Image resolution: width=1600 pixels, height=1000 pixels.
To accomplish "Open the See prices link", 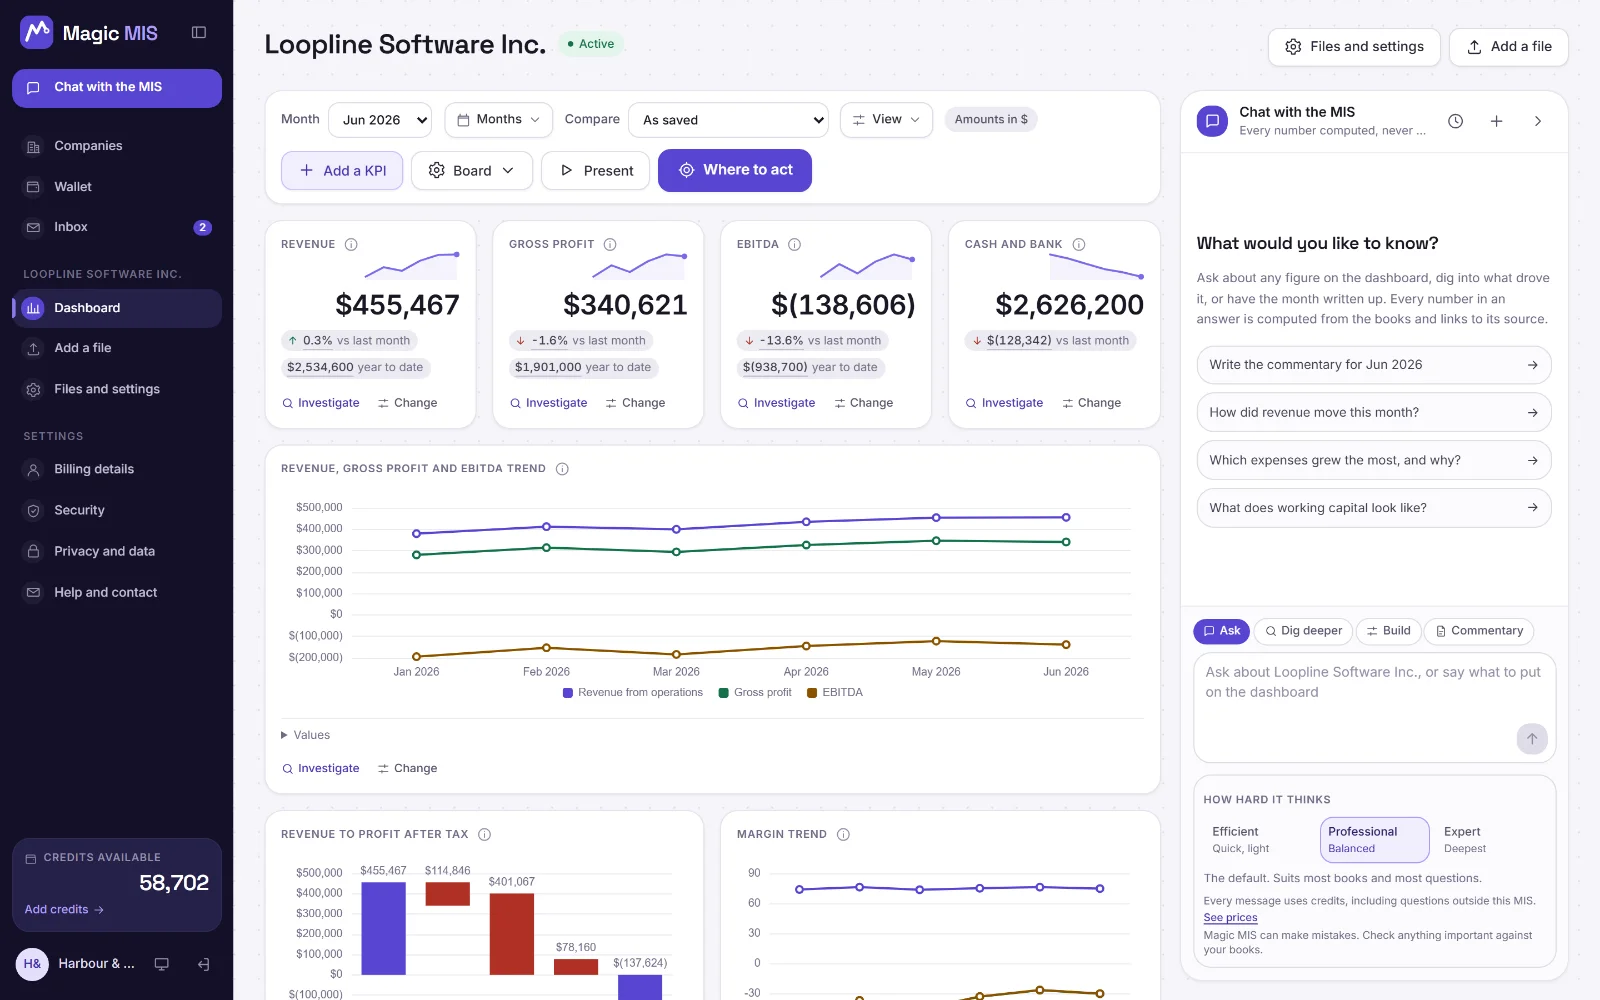I will tap(1230, 918).
